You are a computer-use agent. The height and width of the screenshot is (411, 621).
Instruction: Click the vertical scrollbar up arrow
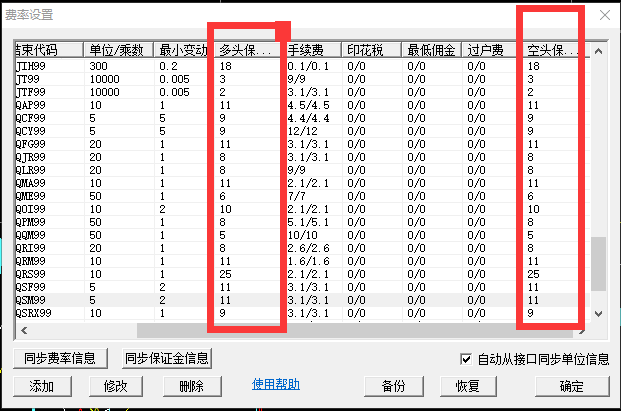click(598, 51)
